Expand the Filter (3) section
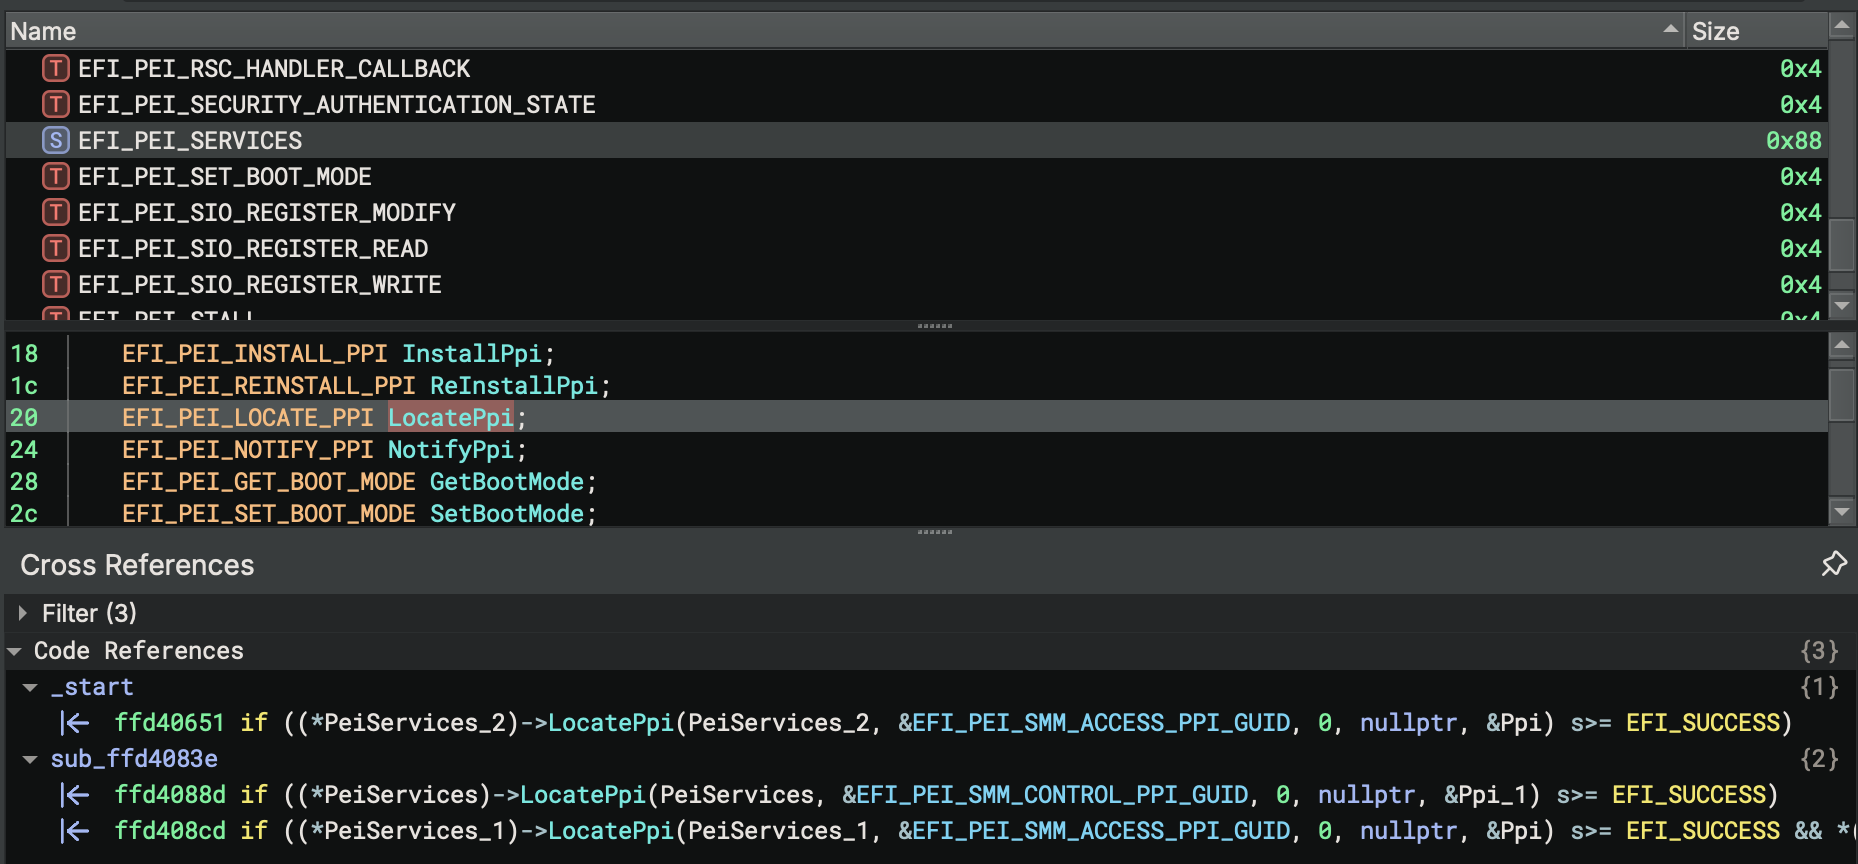The width and height of the screenshot is (1858, 864). pyautogui.click(x=23, y=613)
